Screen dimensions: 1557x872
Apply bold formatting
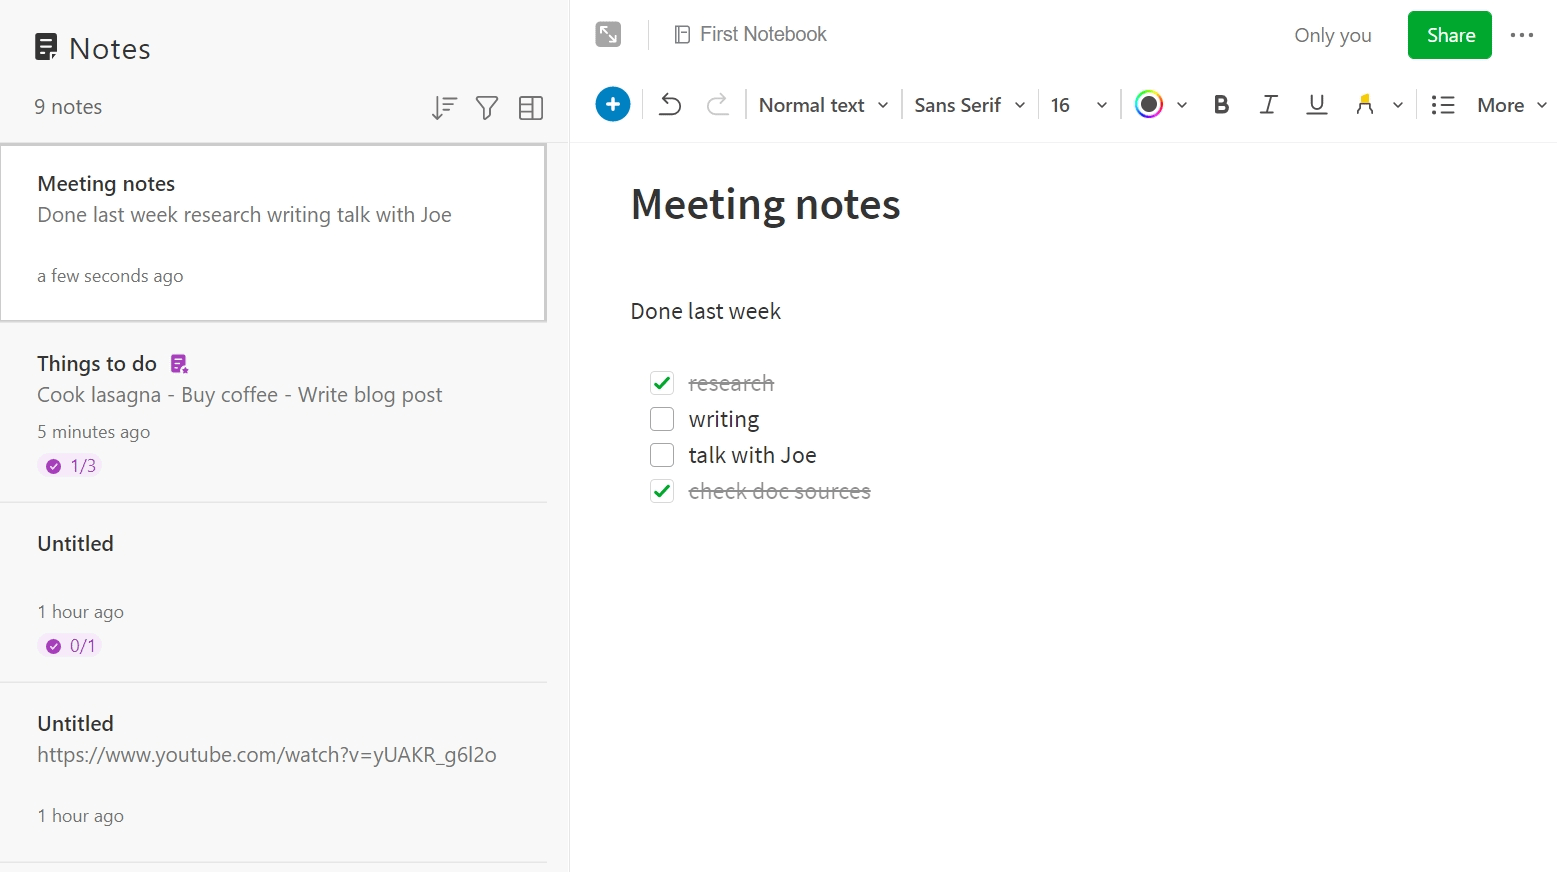[x=1221, y=104]
